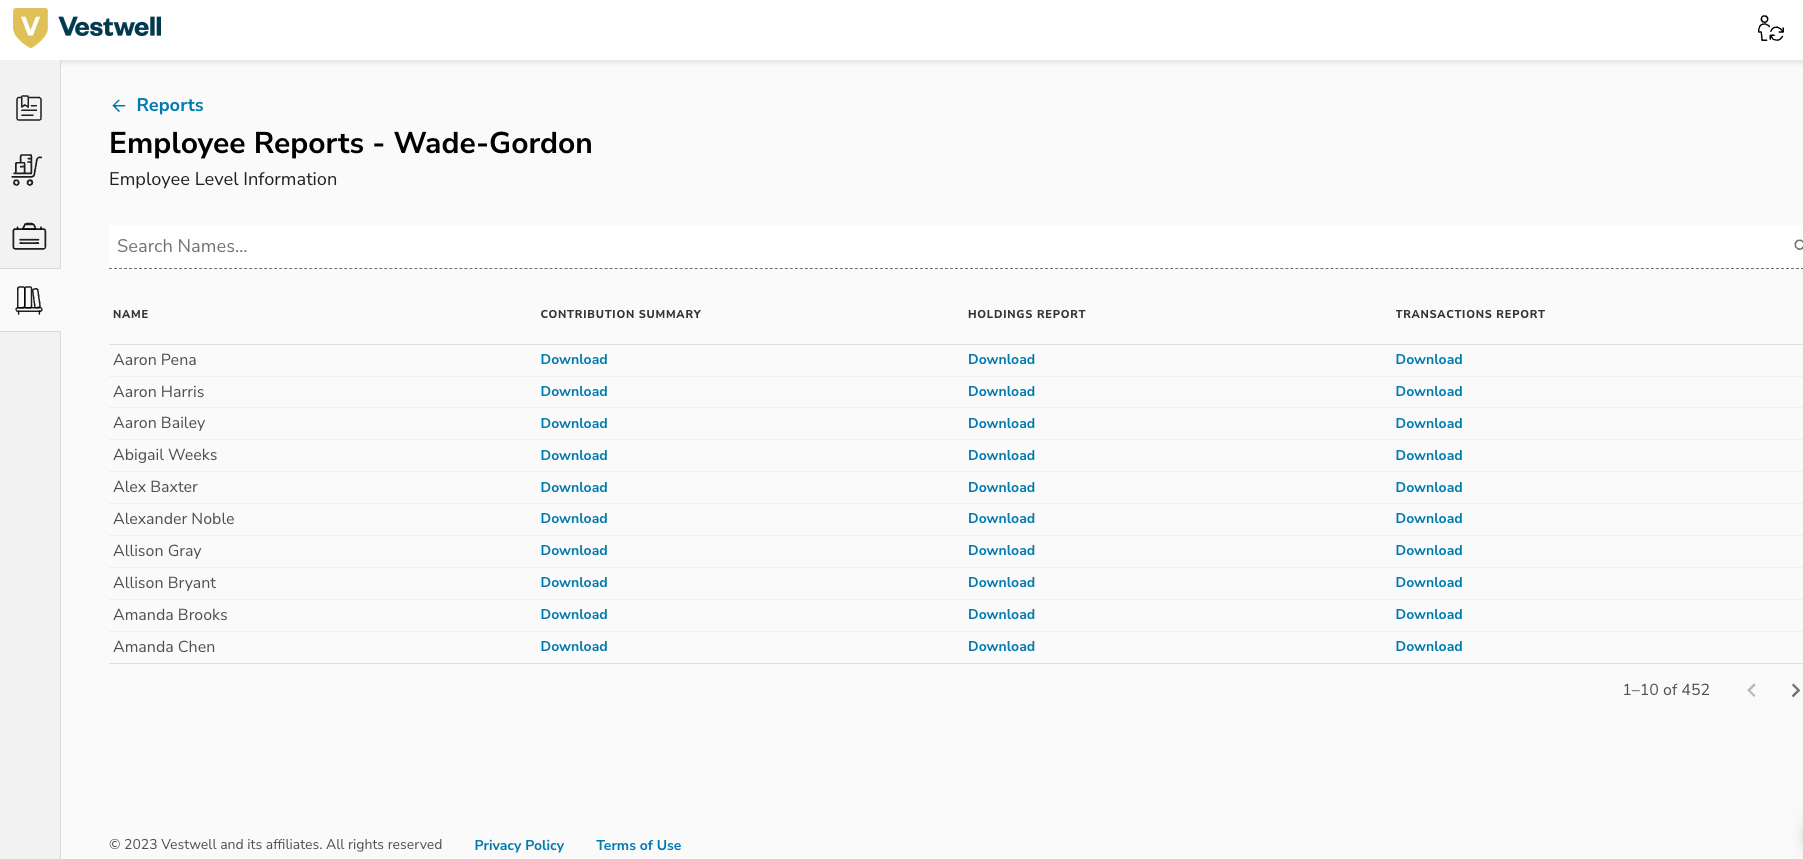Download Aaron Harris's holdings report
This screenshot has width=1803, height=859.
1001,392
